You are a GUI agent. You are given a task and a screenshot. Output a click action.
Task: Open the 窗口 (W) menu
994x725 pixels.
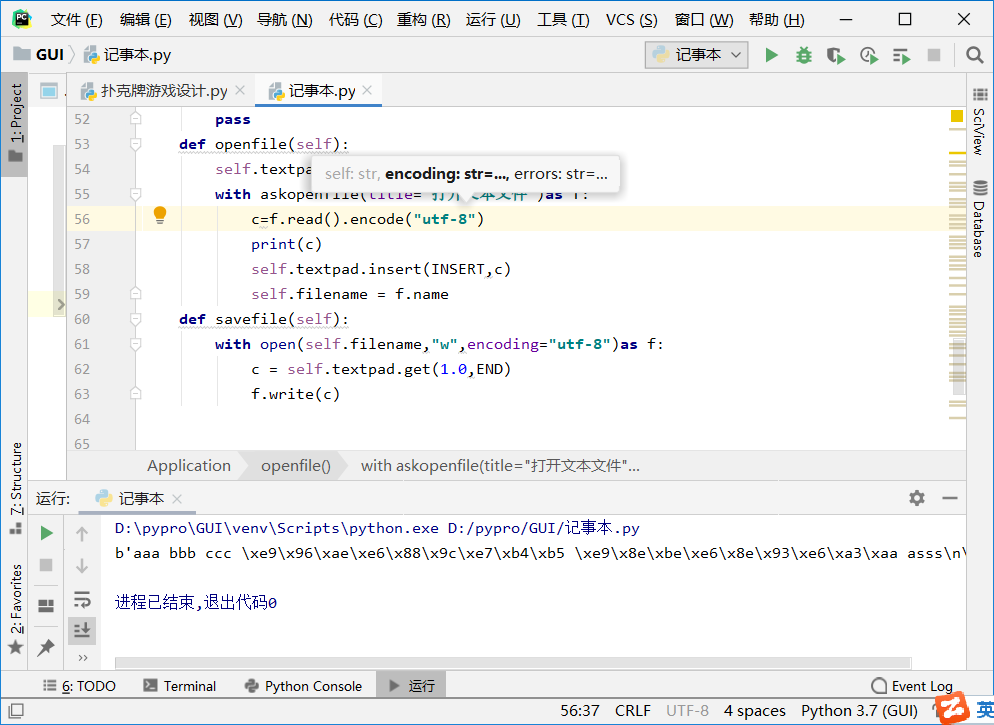[x=704, y=20]
